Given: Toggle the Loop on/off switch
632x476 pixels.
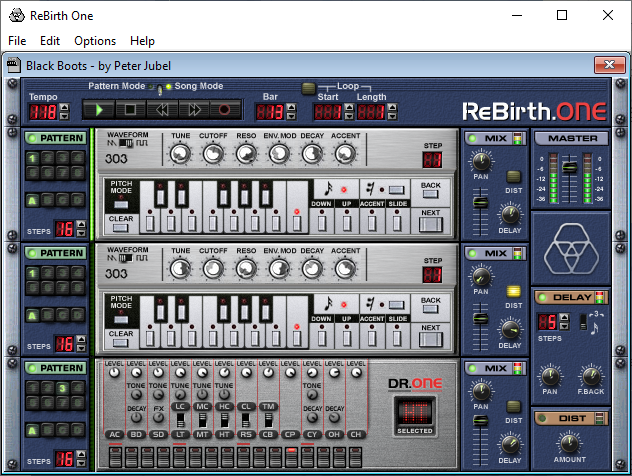Looking at the screenshot, I should click(x=309, y=87).
